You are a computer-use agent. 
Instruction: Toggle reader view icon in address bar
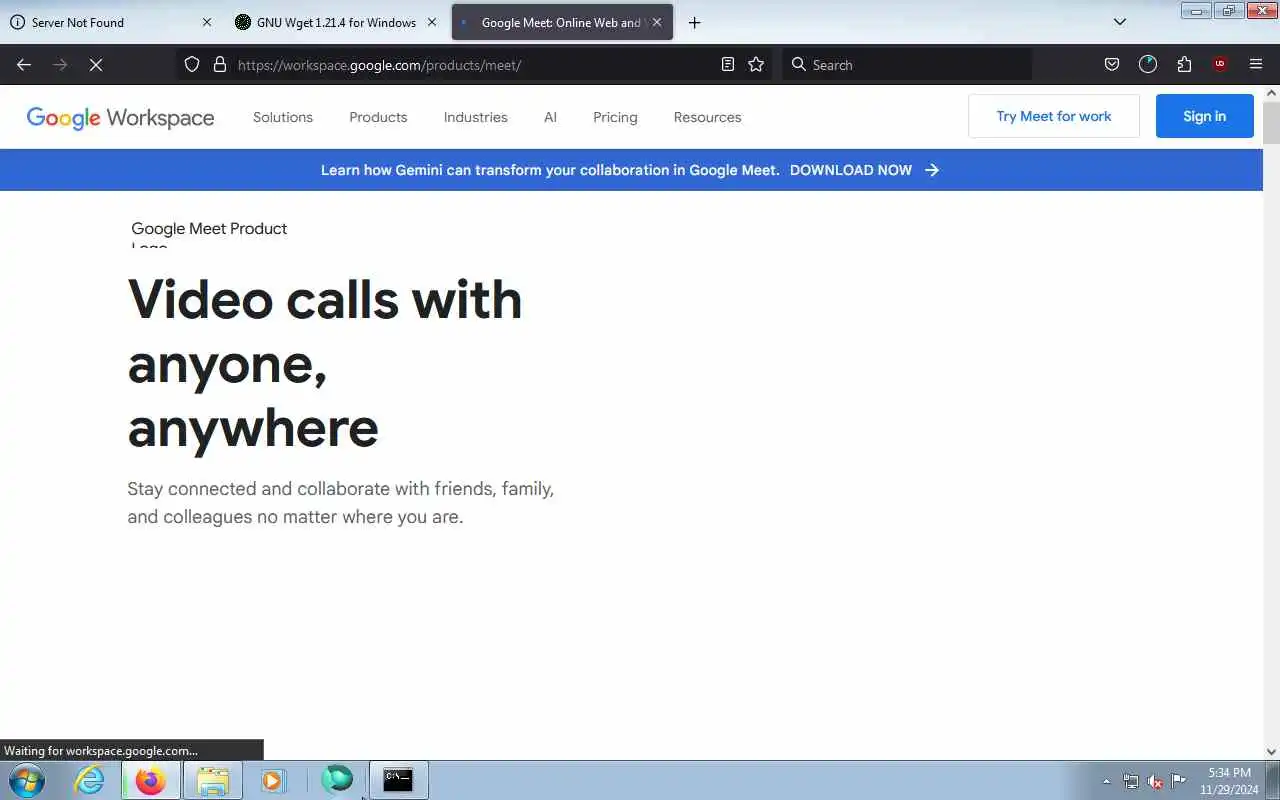pos(728,64)
